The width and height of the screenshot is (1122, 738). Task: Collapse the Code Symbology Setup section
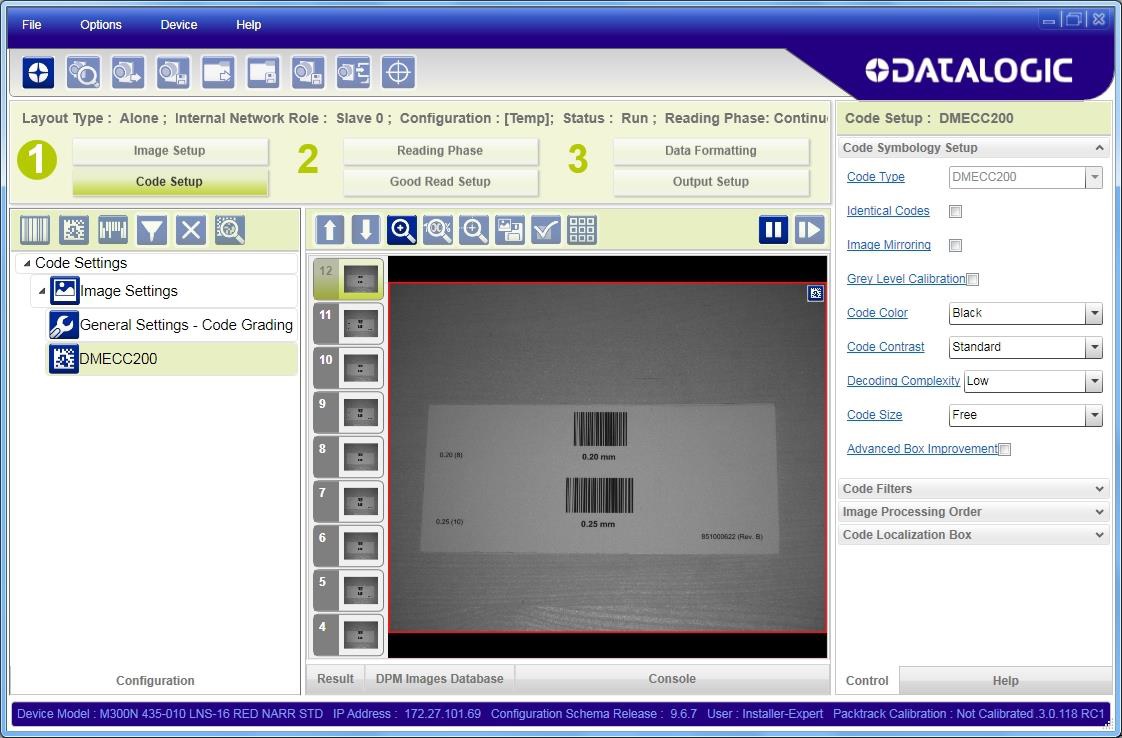click(973, 147)
